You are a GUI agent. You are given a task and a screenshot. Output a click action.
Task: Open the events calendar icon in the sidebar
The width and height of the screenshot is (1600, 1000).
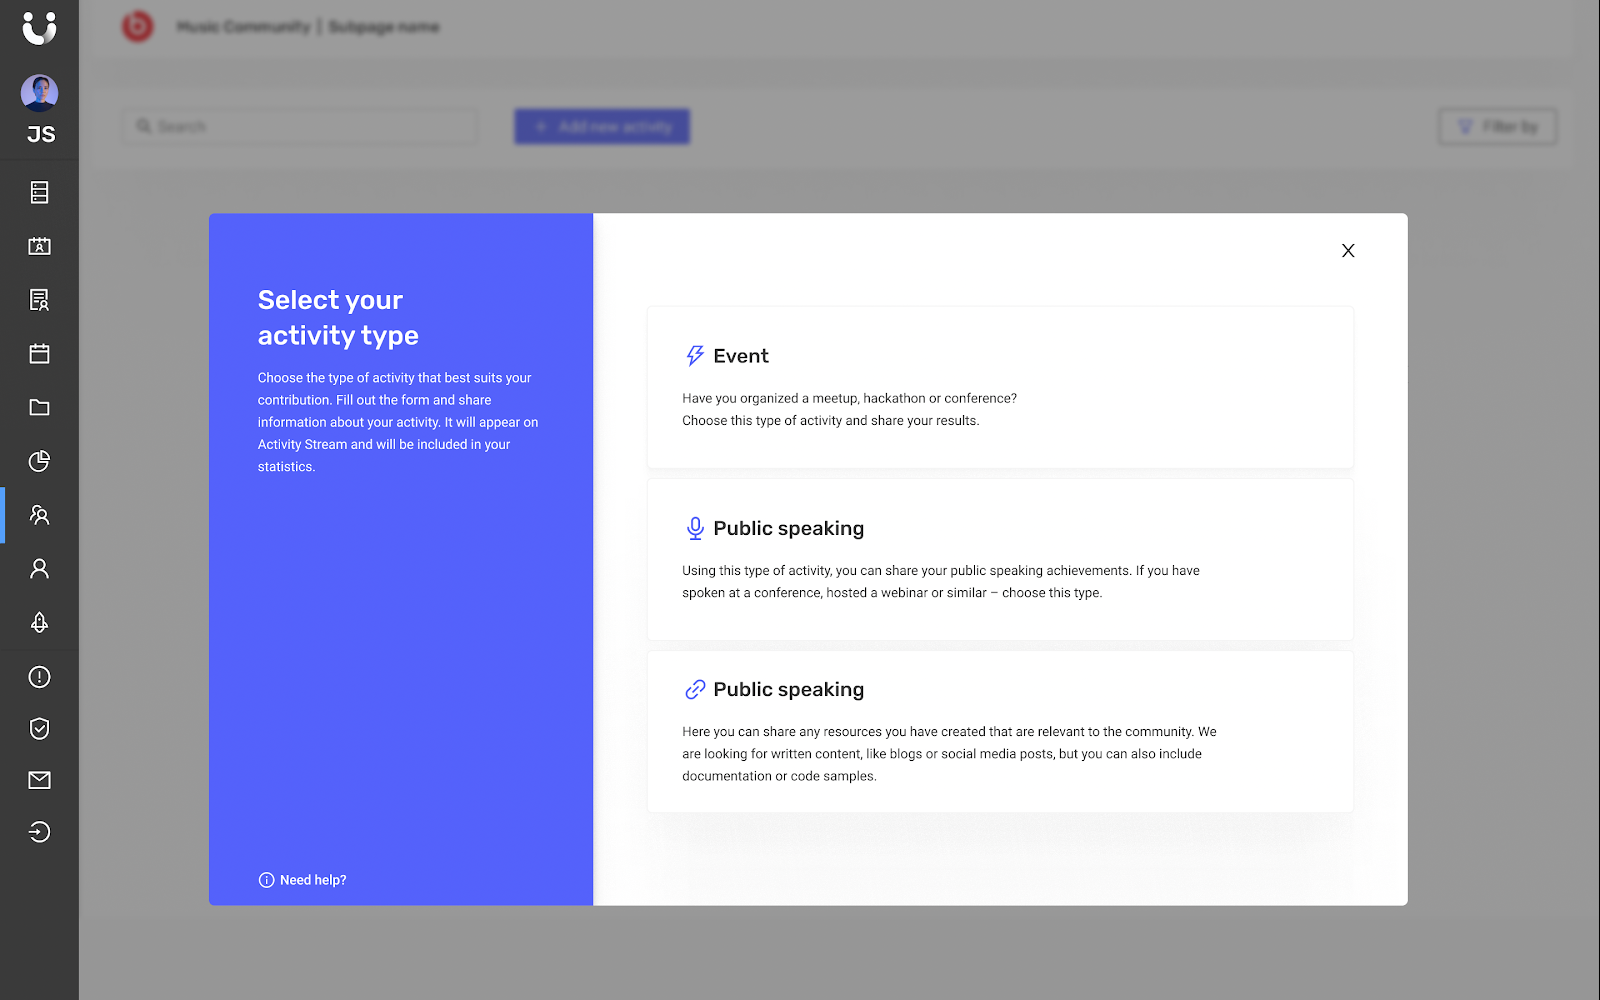click(39, 354)
